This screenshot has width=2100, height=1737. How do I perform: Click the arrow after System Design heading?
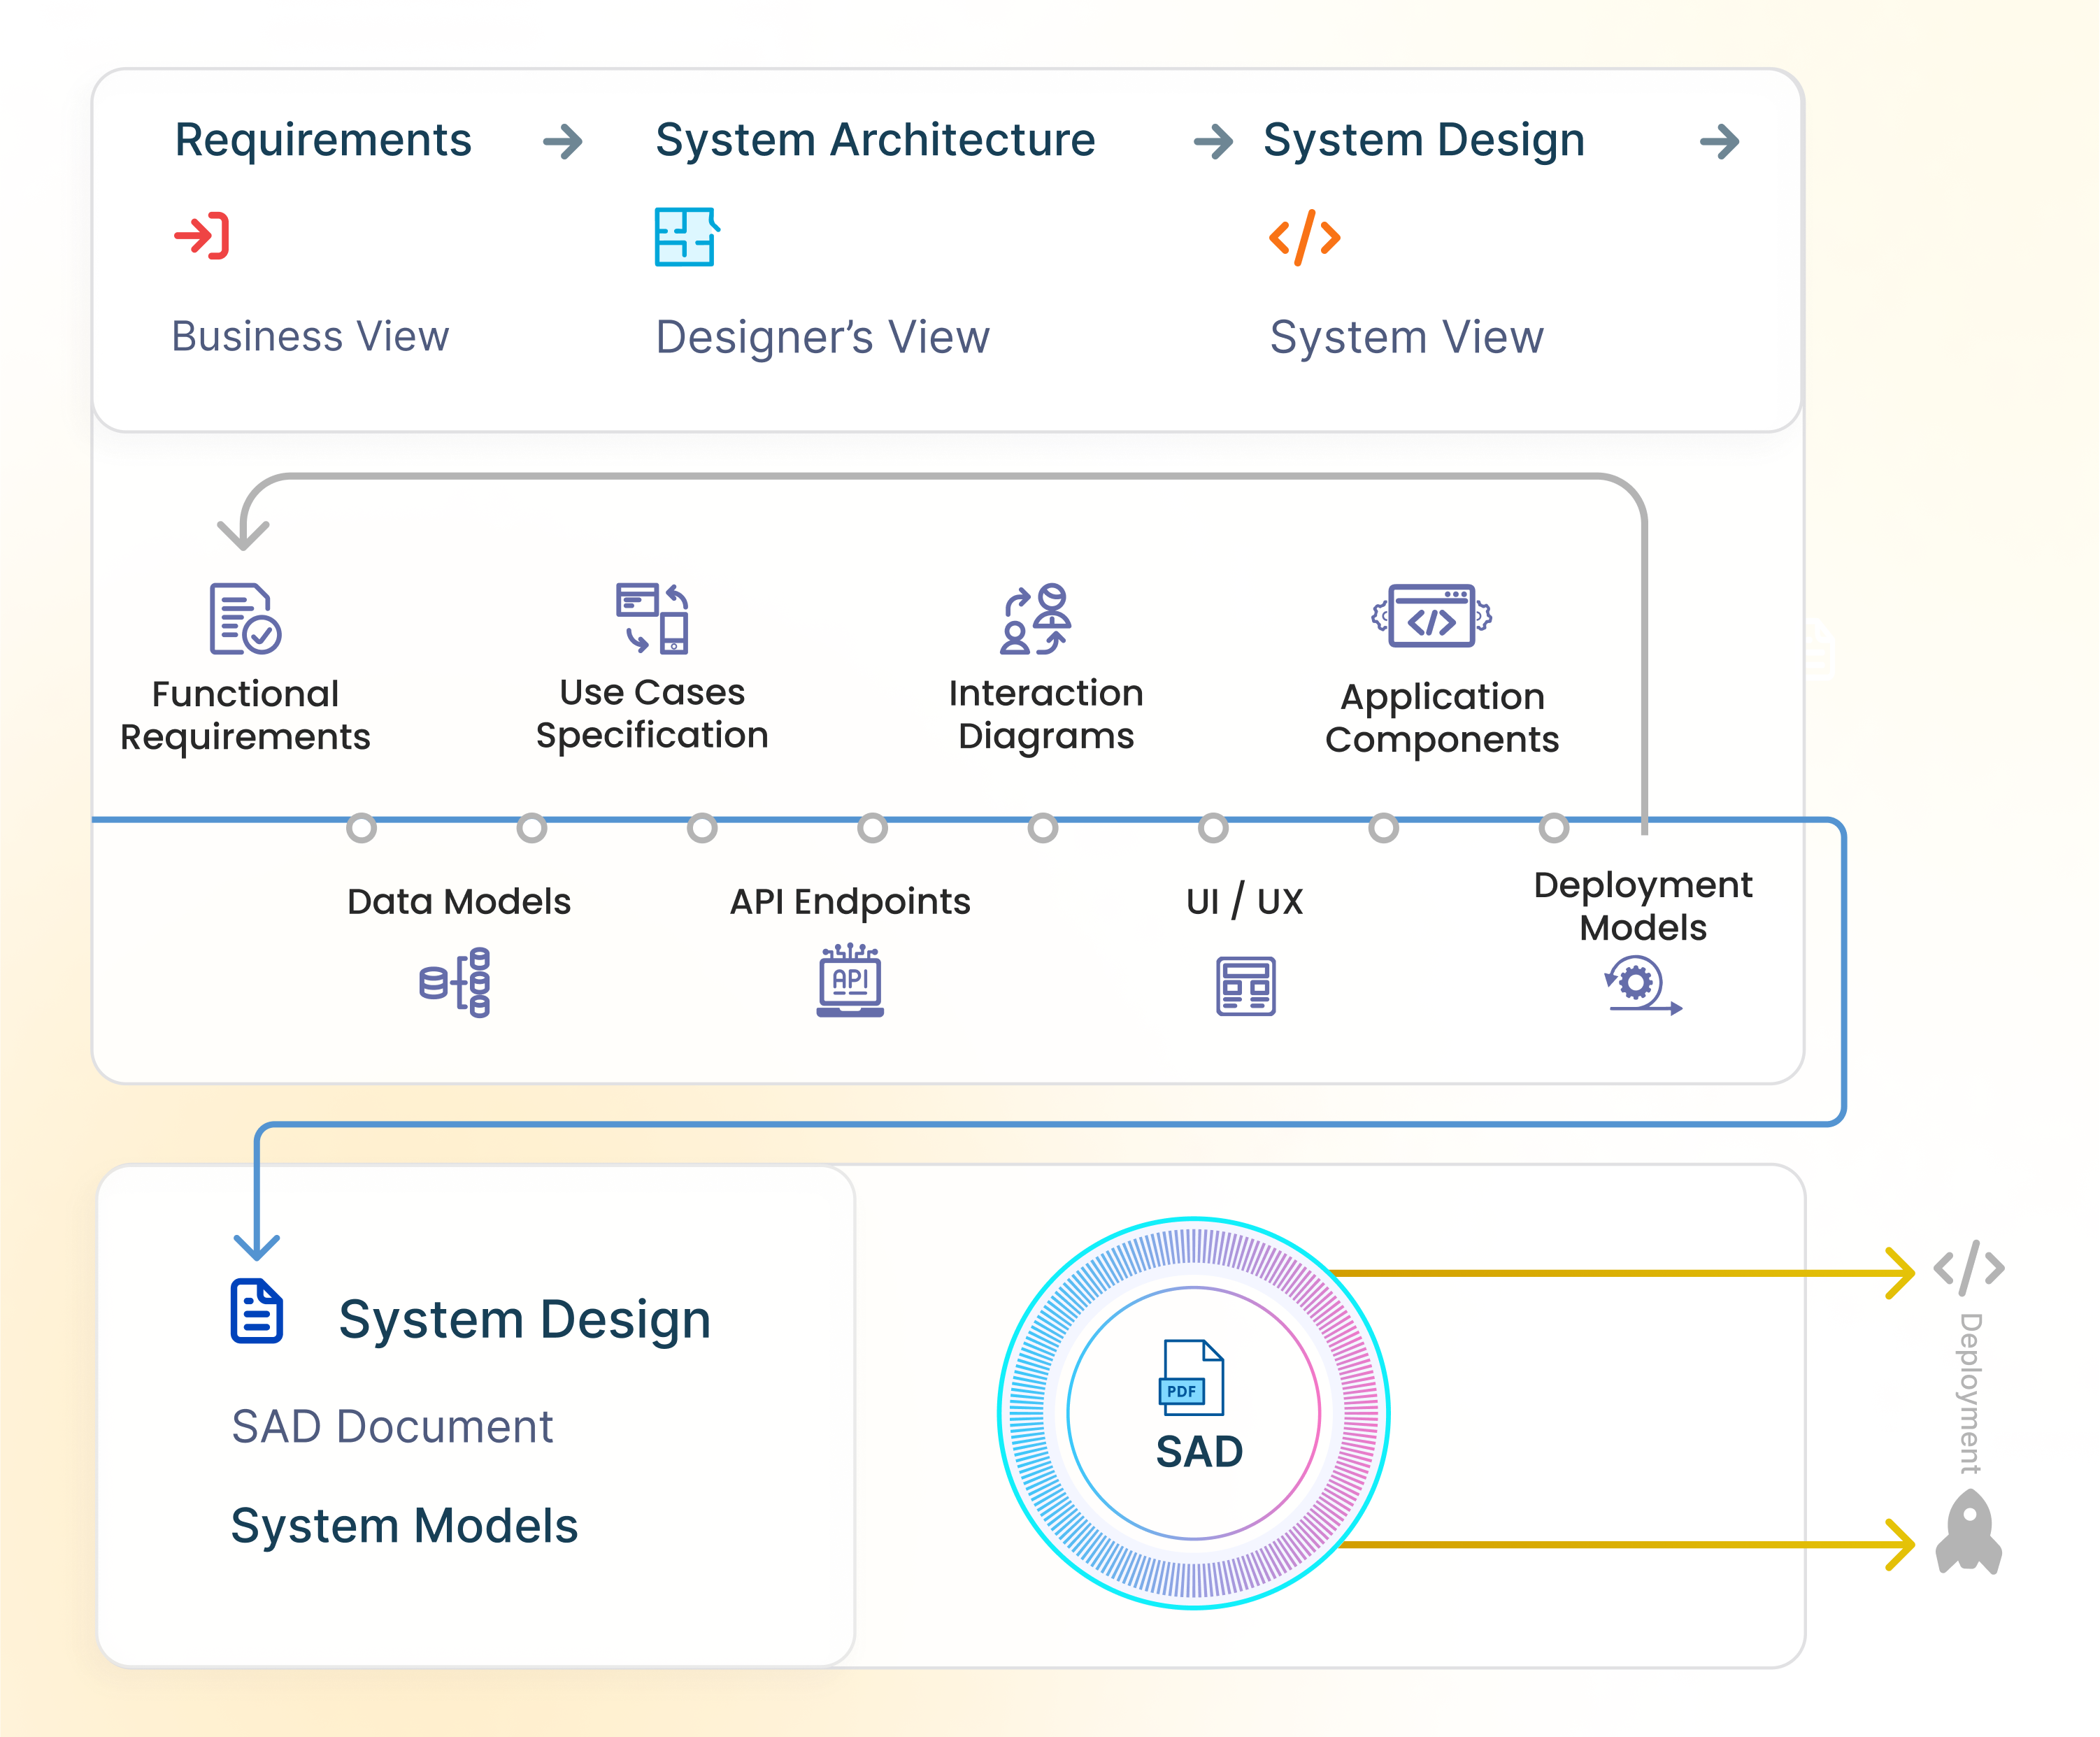1719,141
